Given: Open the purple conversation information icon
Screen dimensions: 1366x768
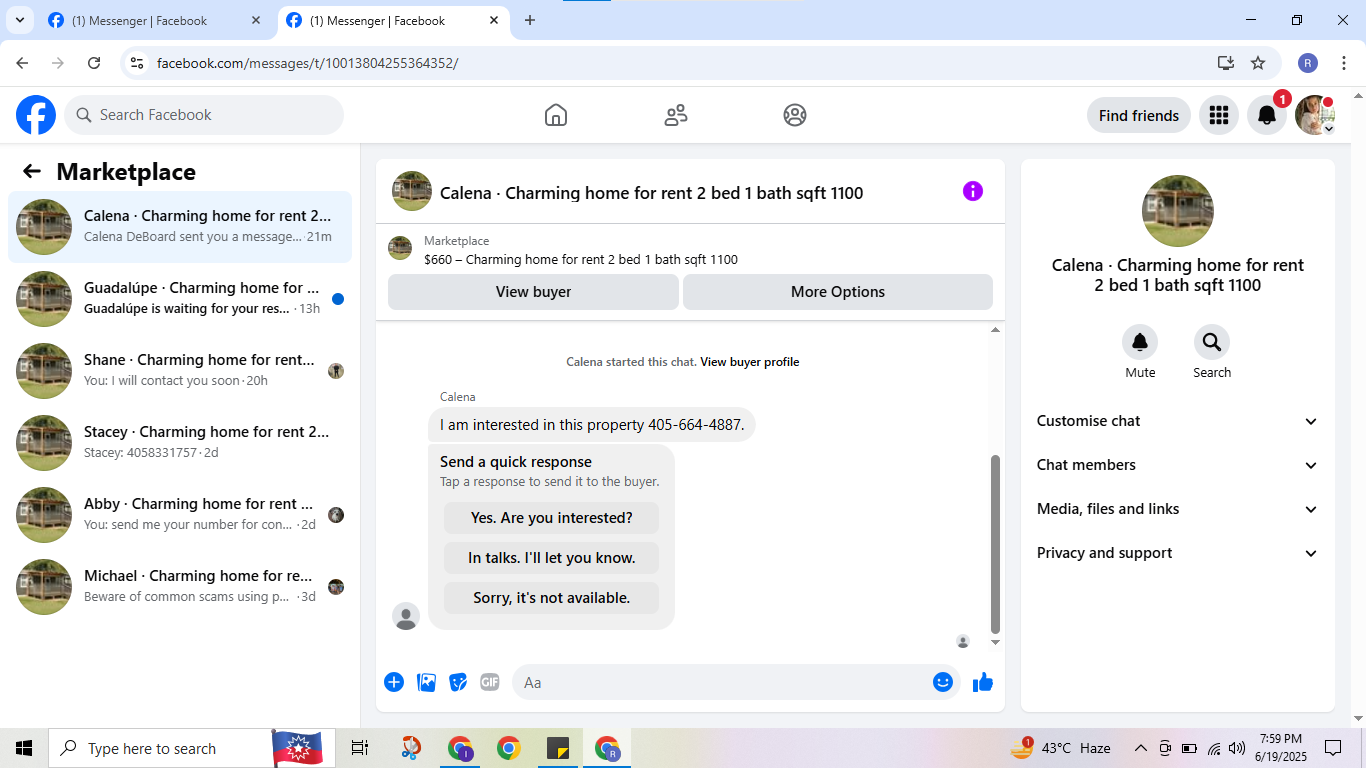Looking at the screenshot, I should click(x=973, y=191).
